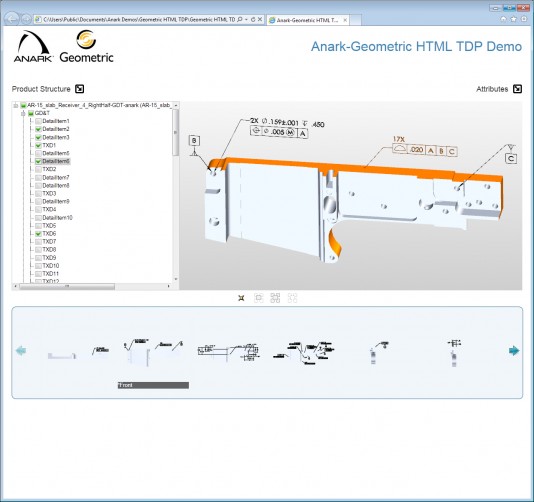Click the browser forward arrow button
Image resolution: width=534 pixels, height=502 pixels.
[26, 19]
